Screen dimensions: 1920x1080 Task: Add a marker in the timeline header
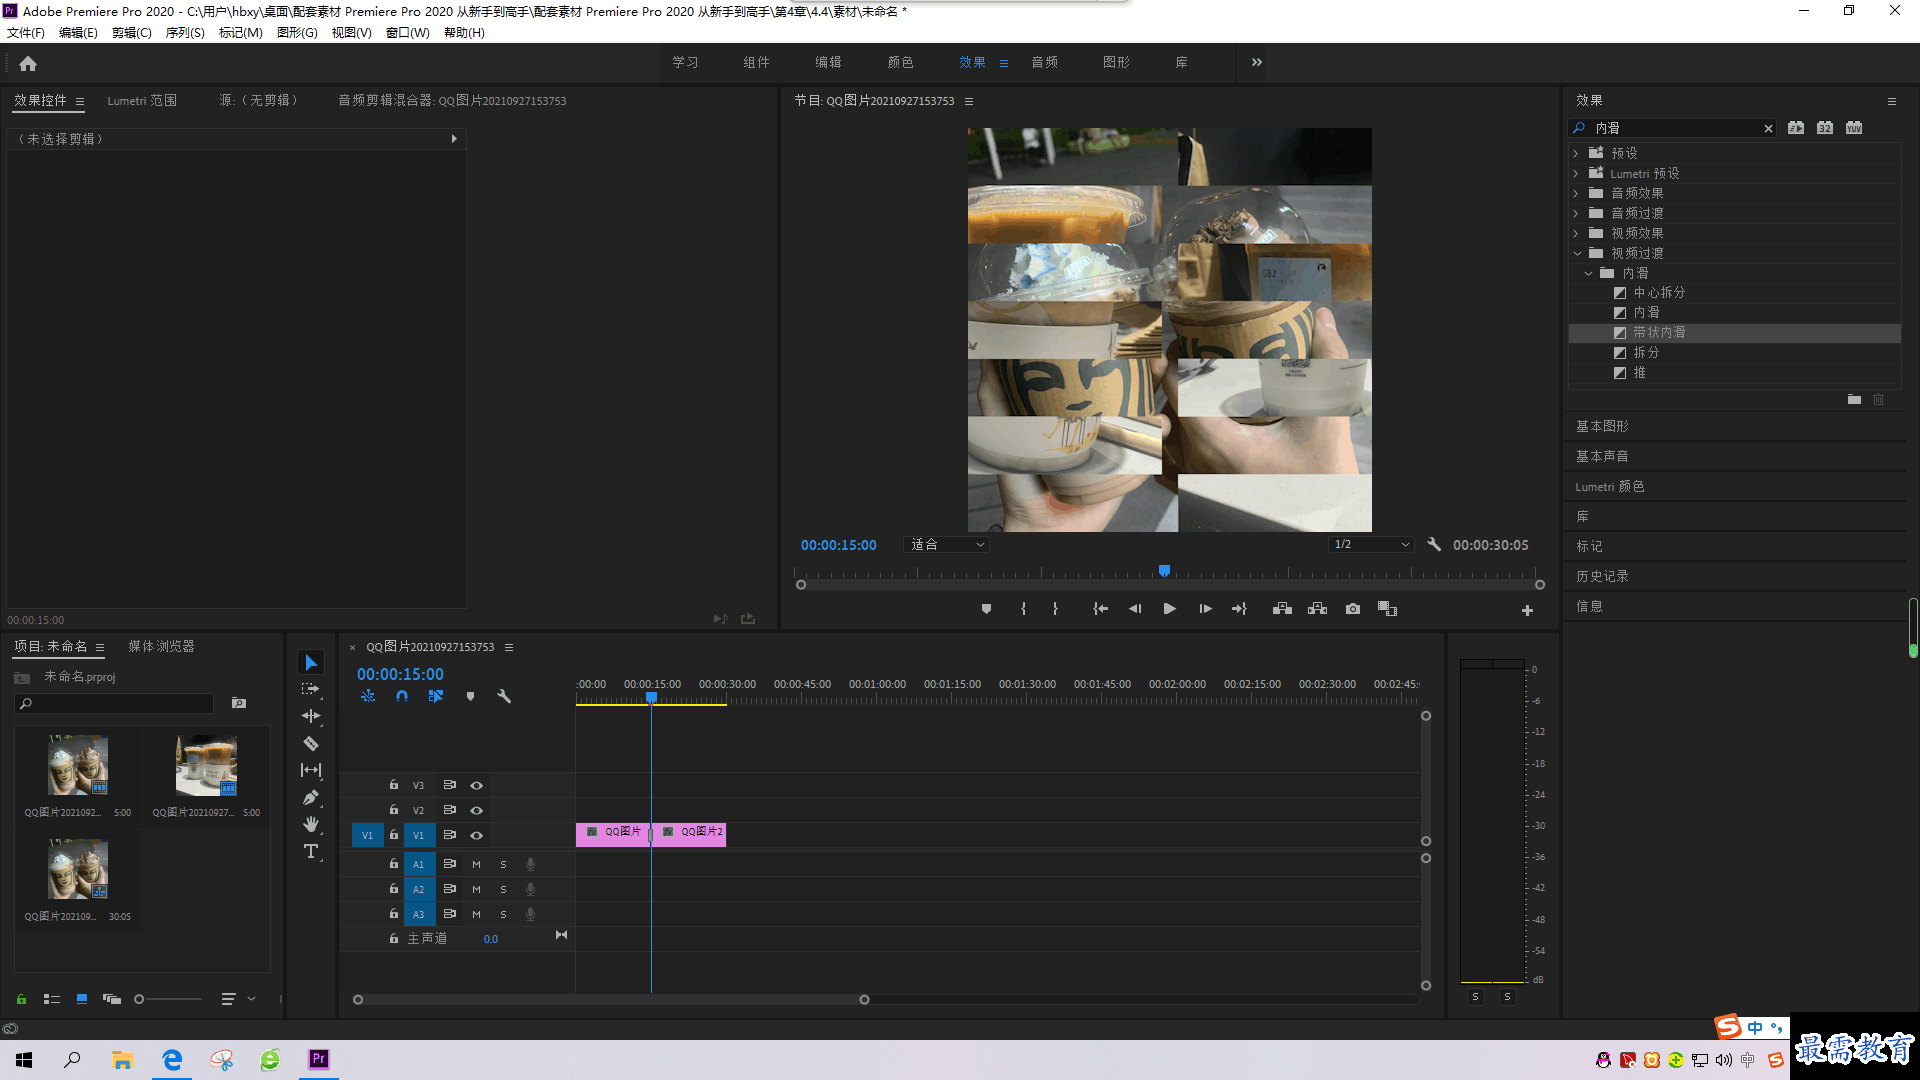point(470,696)
